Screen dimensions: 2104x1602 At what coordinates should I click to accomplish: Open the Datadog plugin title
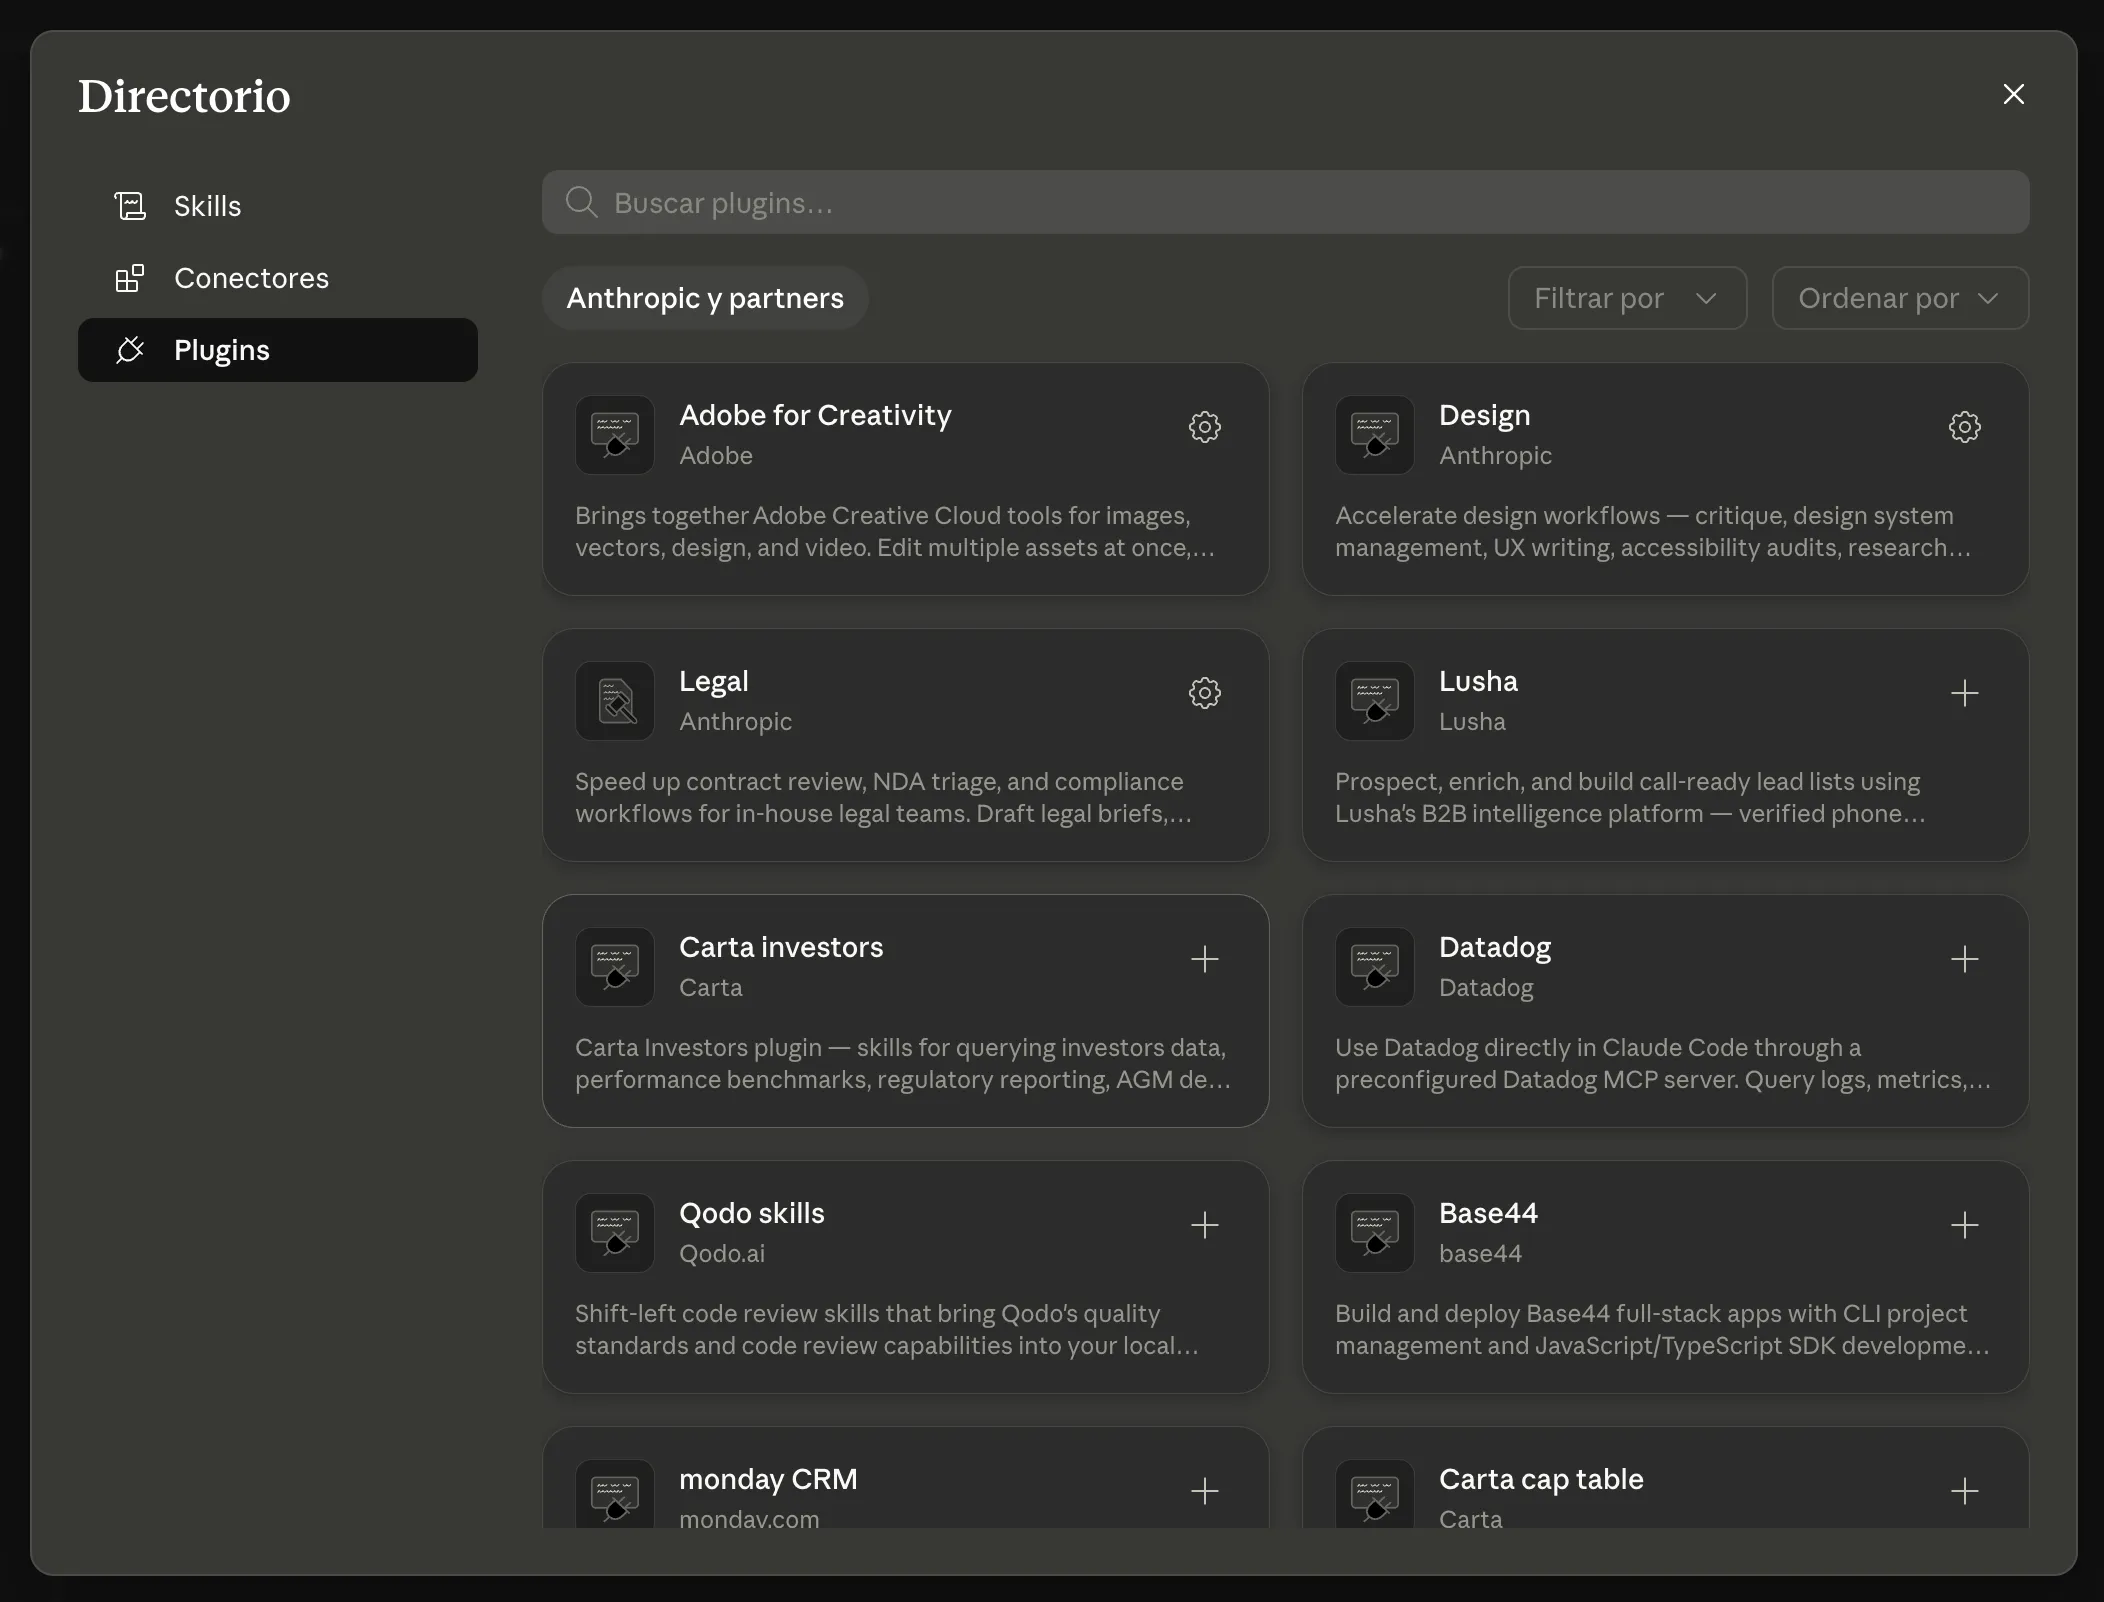point(1495,947)
